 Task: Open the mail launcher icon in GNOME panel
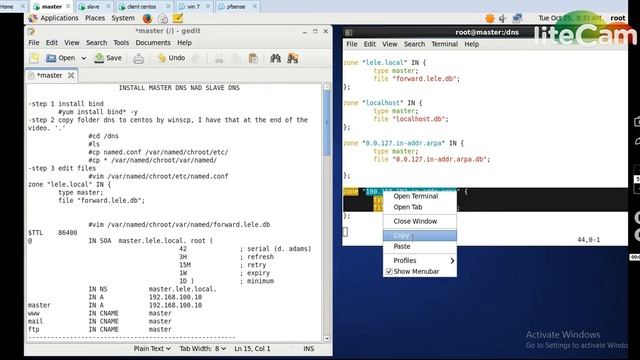162,18
